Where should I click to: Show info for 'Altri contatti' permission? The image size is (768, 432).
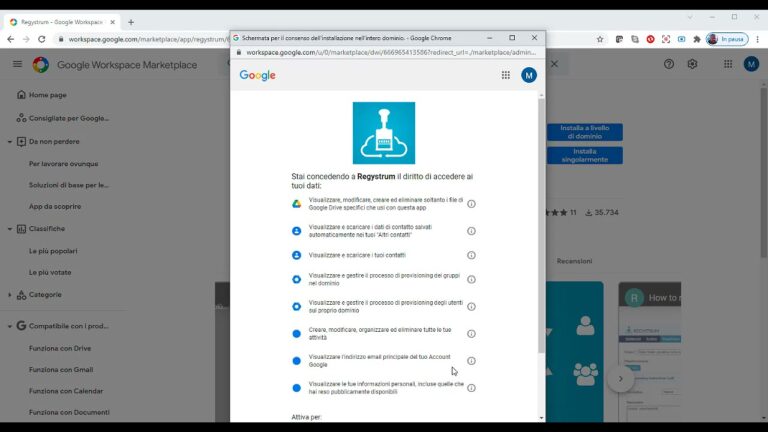click(x=471, y=231)
